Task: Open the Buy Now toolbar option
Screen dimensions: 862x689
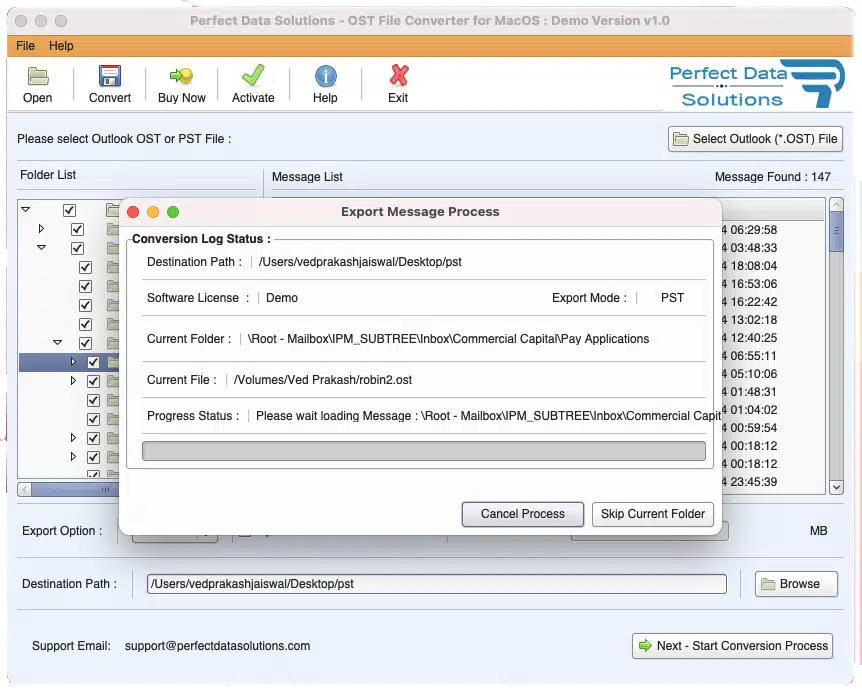Action: [x=181, y=84]
